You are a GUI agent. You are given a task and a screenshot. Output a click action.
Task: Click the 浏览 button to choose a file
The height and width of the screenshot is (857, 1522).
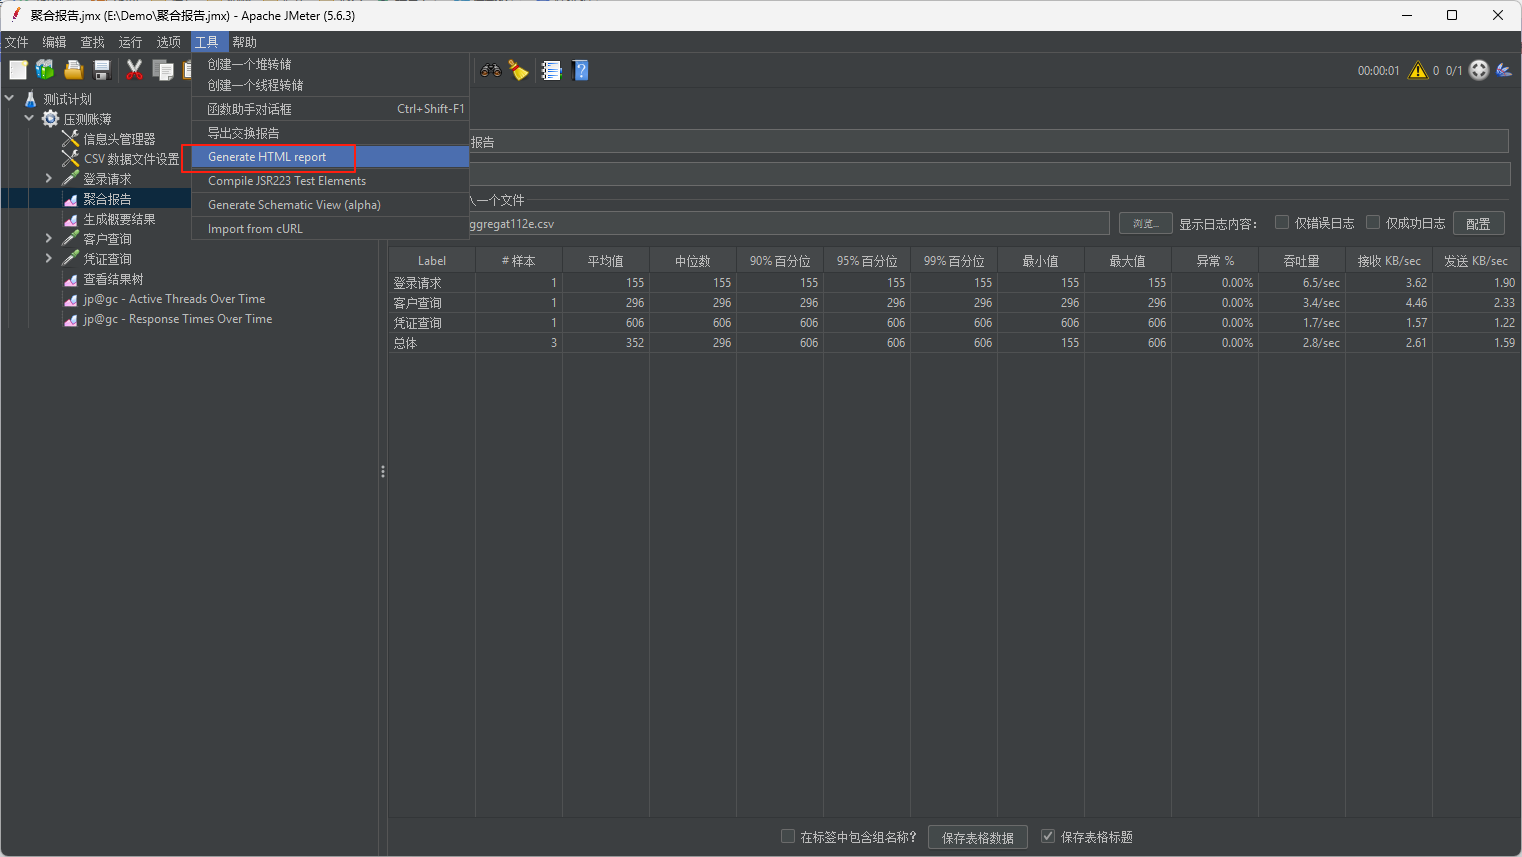[x=1145, y=223]
